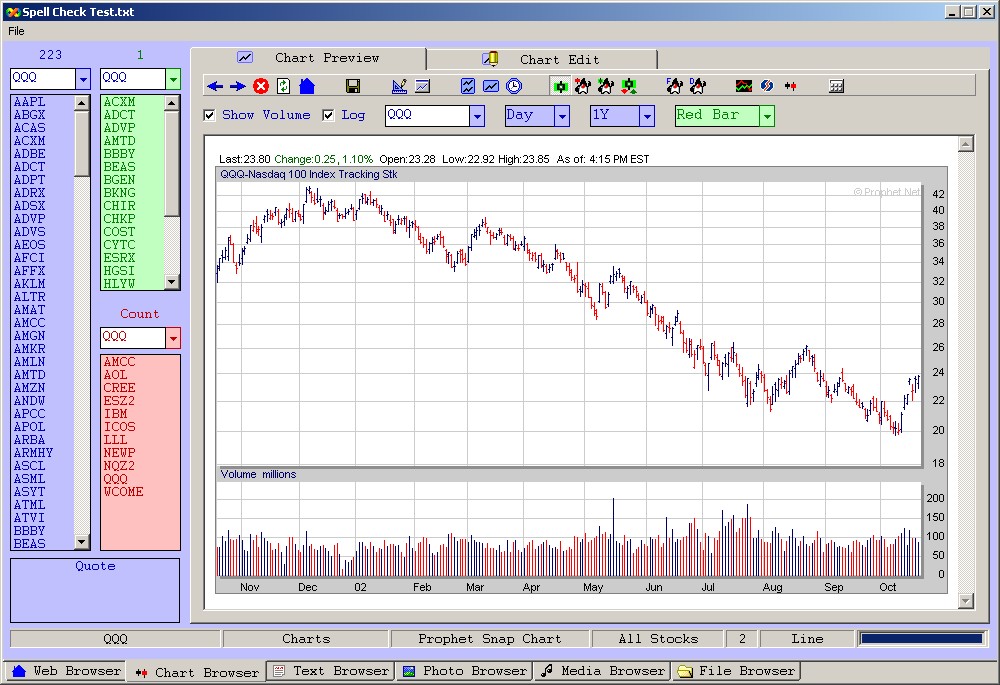Click the All Stocks status button
Image resolution: width=1000 pixels, height=685 pixels.
[658, 638]
